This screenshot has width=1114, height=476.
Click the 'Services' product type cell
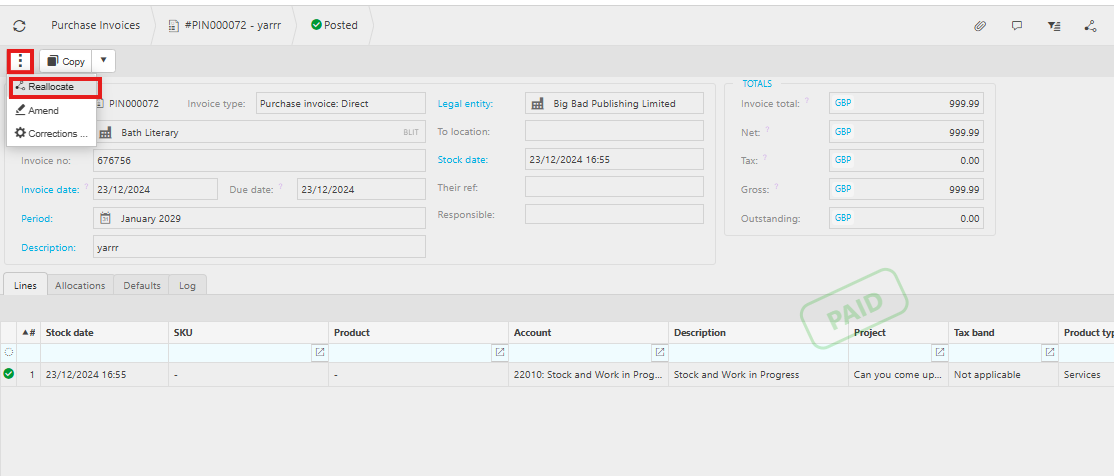[x=1086, y=374]
